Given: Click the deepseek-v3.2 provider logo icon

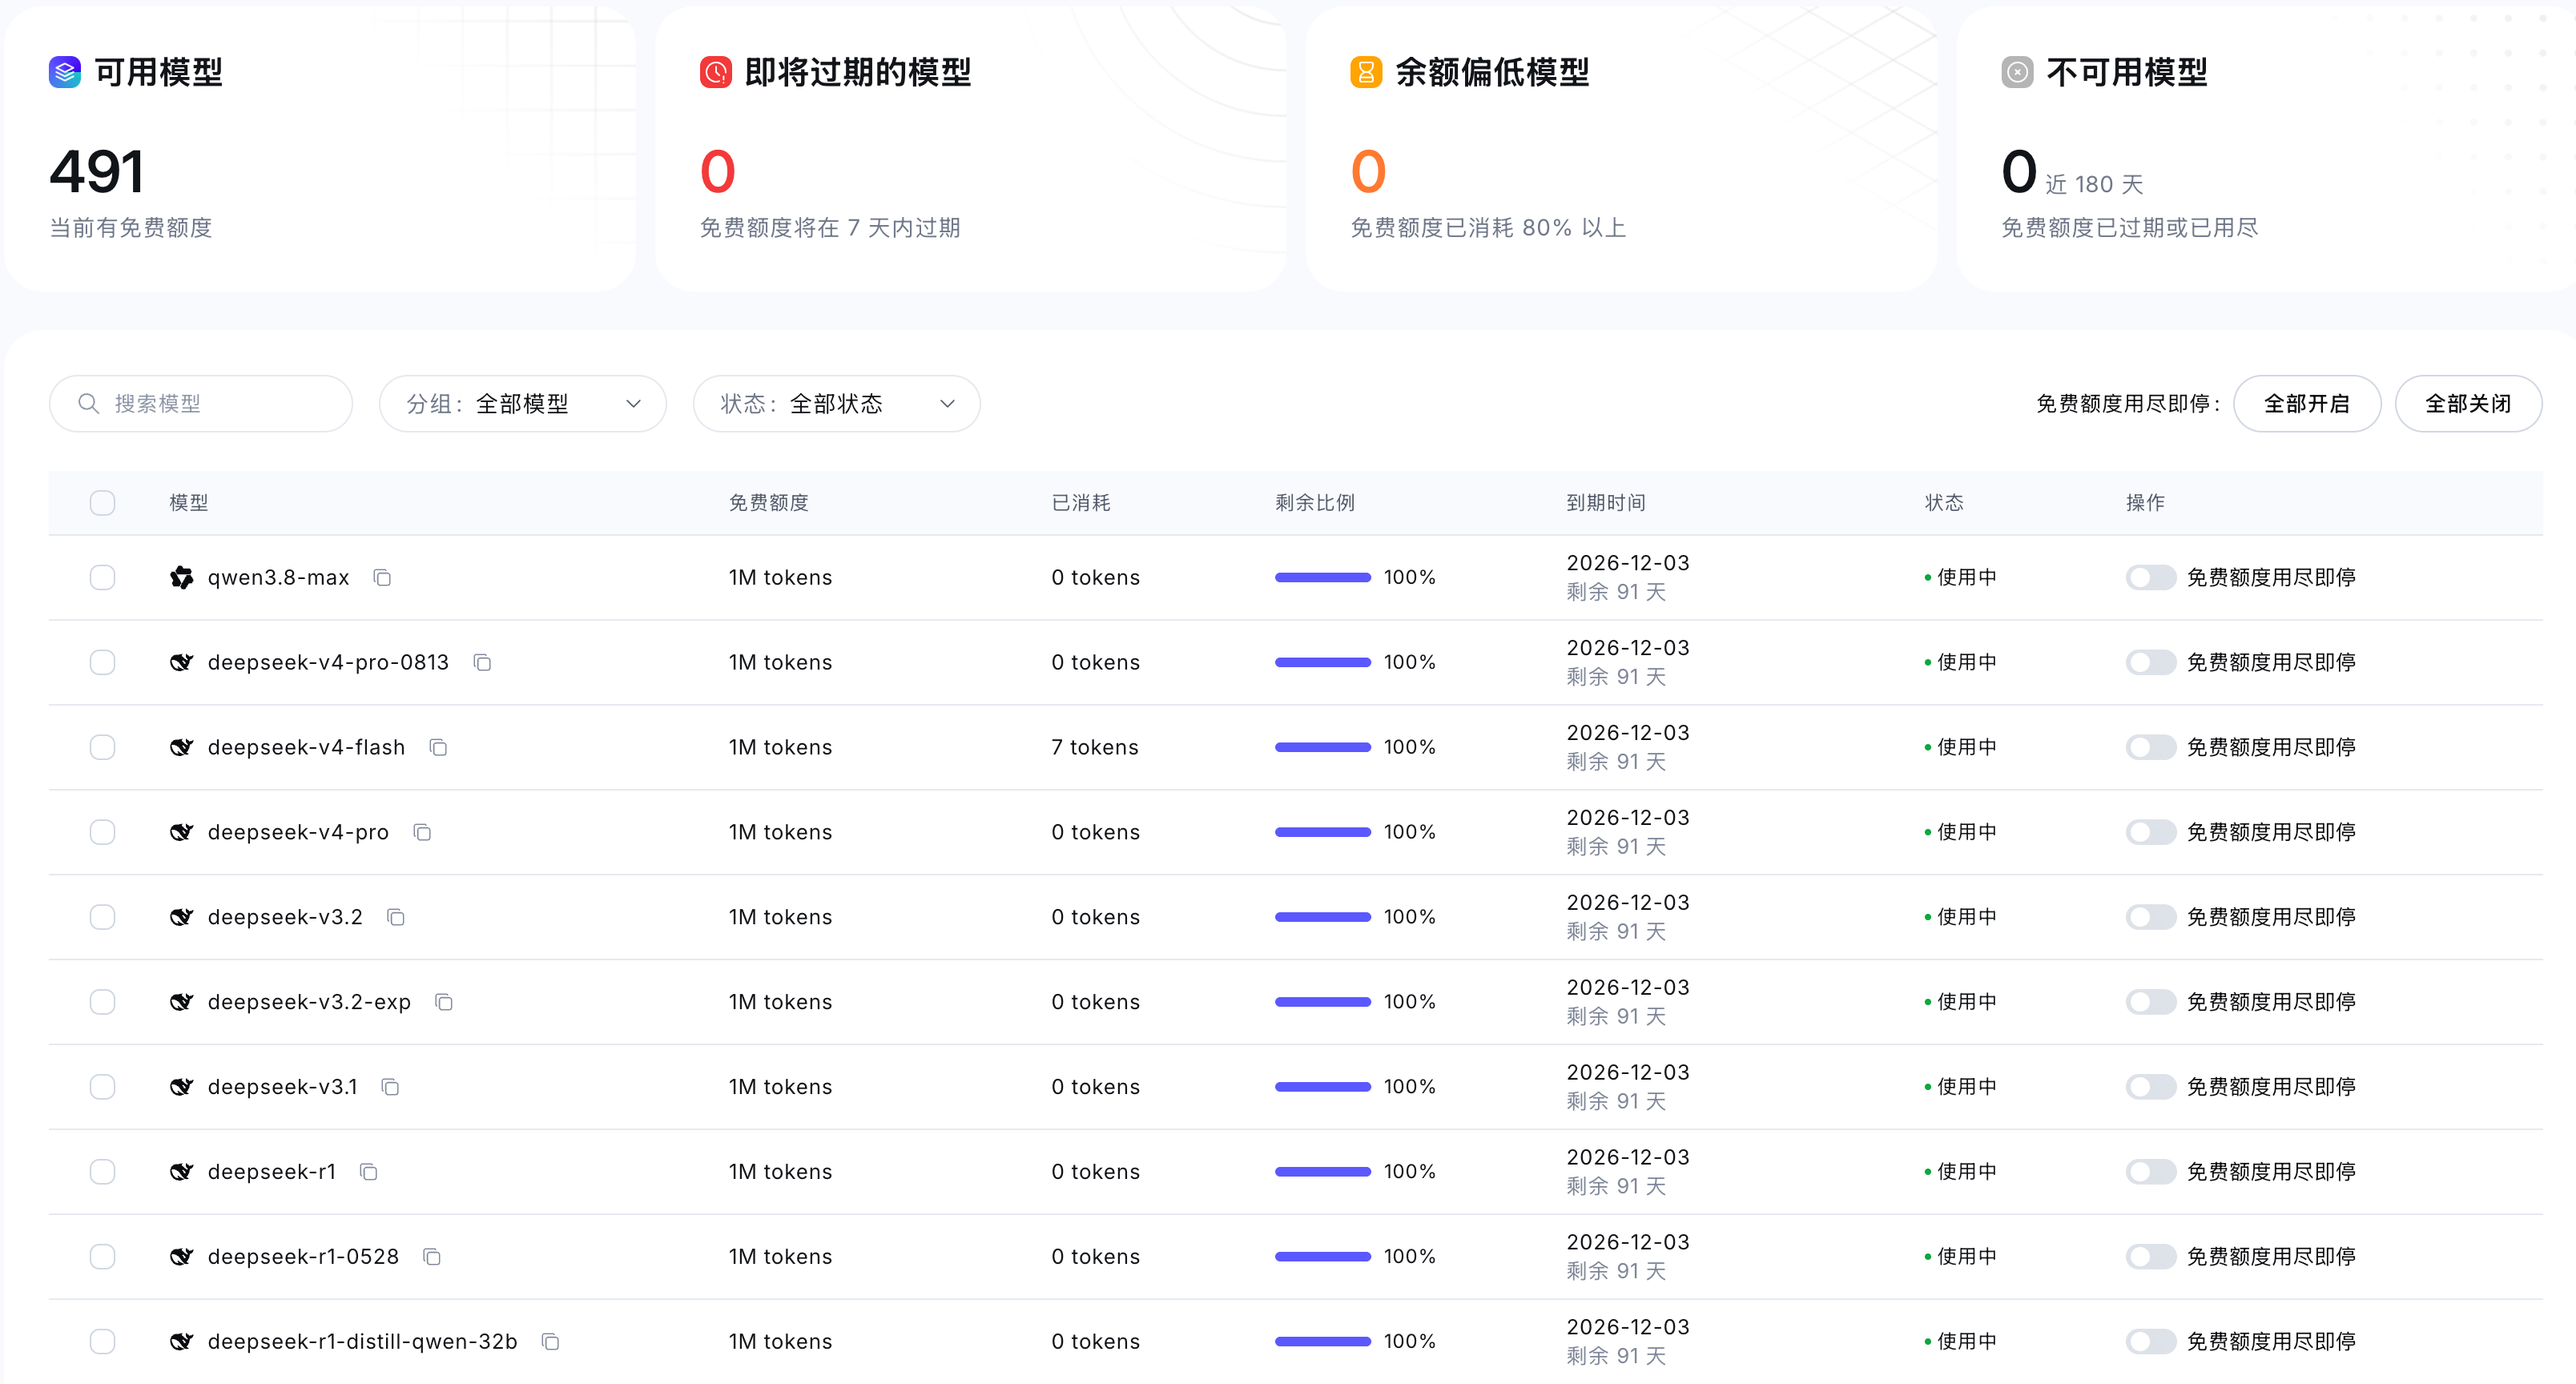Looking at the screenshot, I should tap(181, 918).
